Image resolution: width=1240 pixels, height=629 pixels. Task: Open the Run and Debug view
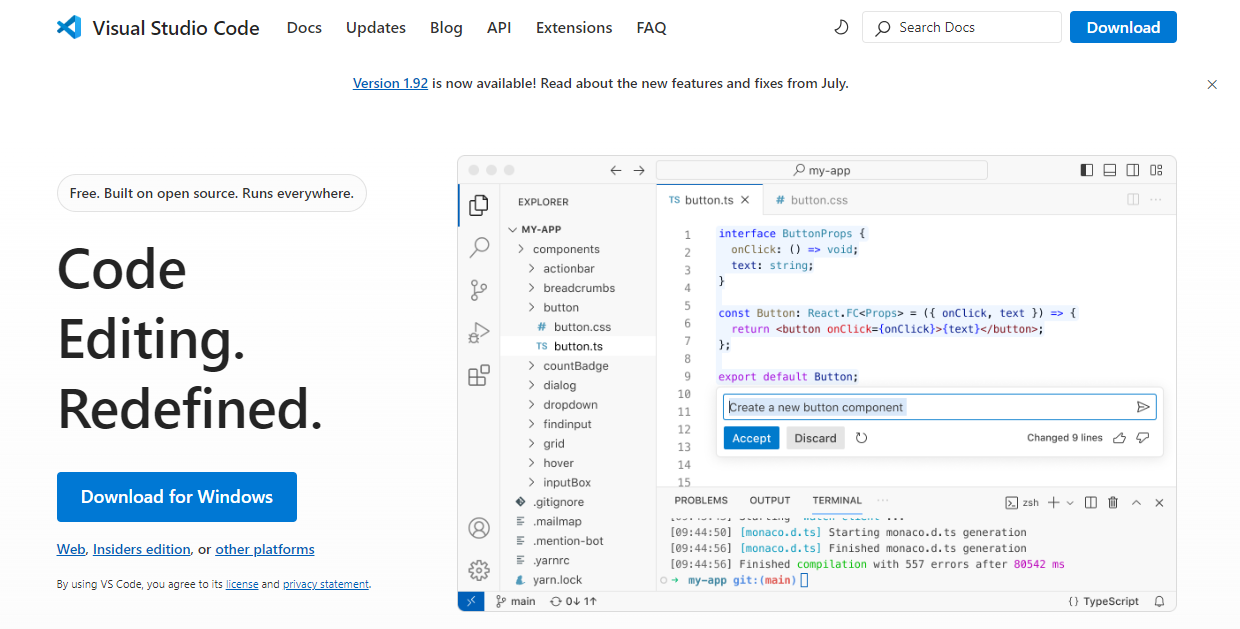tap(479, 331)
